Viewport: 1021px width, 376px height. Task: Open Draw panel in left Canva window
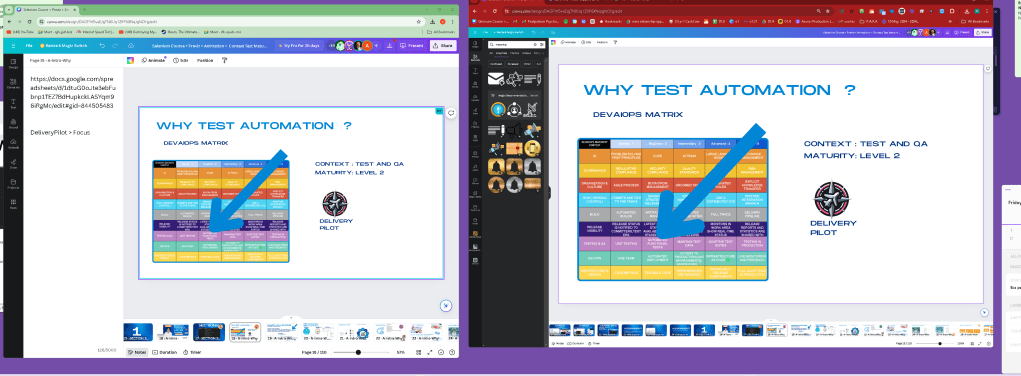tap(13, 164)
